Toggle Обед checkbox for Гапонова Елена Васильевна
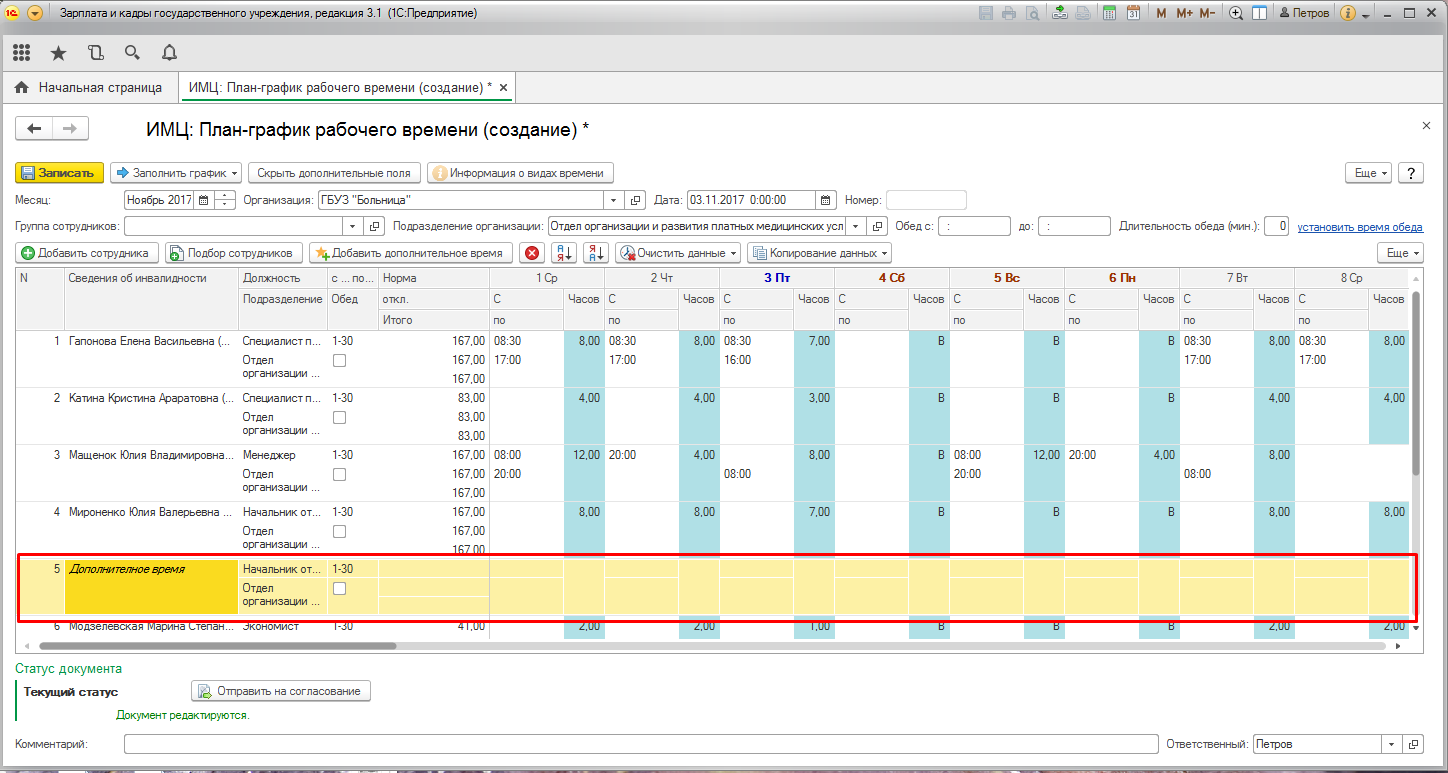 pyautogui.click(x=339, y=360)
